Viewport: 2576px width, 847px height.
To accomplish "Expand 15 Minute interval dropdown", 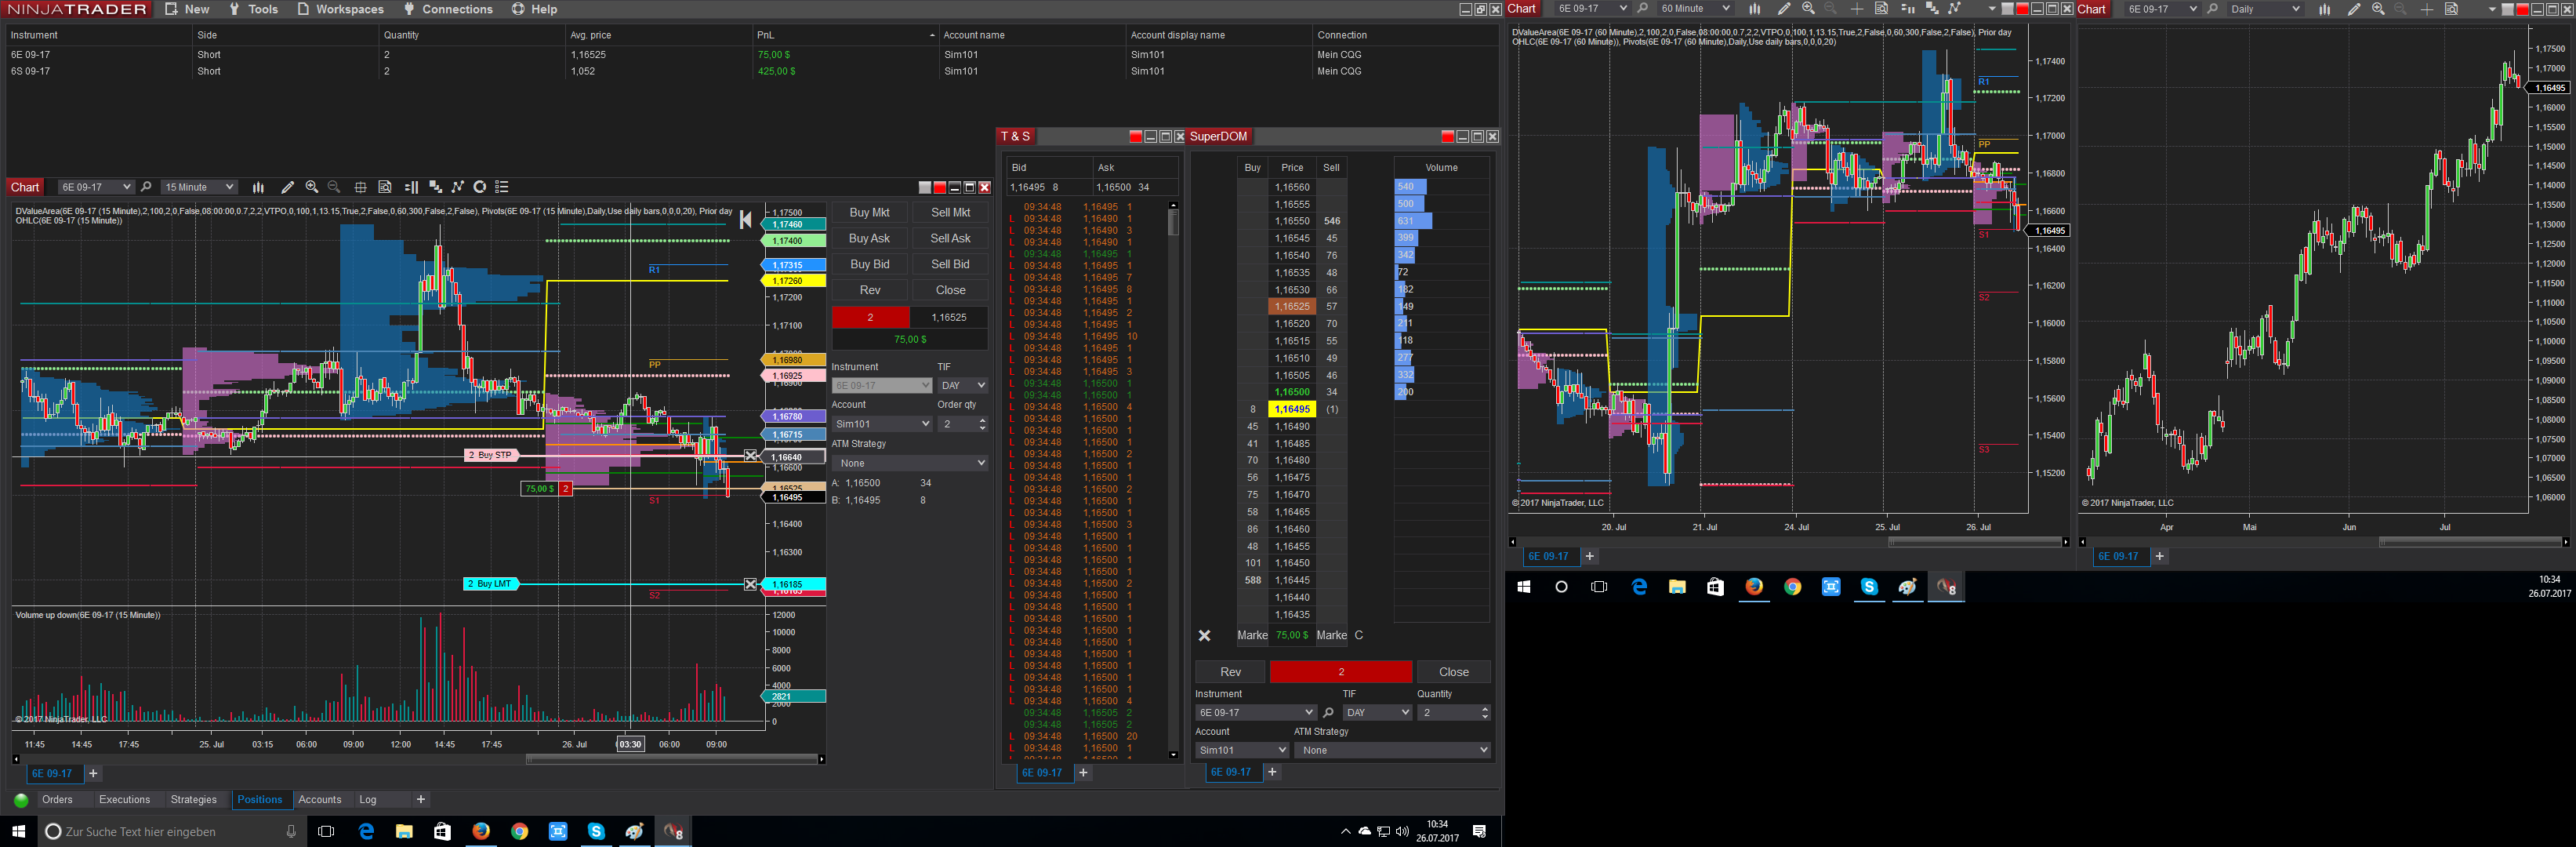I will click(x=199, y=187).
